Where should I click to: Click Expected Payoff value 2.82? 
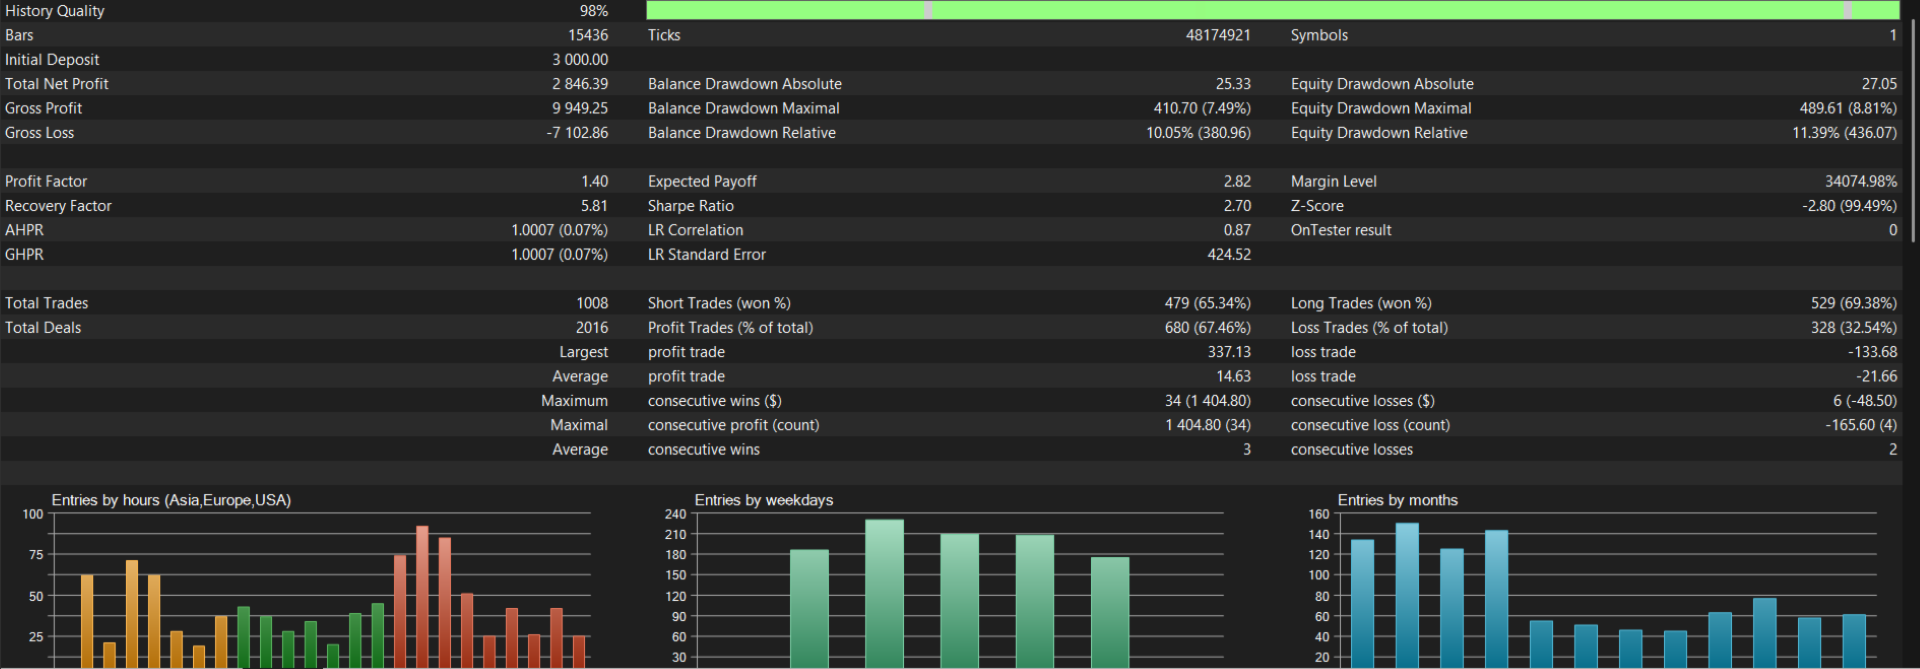[x=1237, y=181]
